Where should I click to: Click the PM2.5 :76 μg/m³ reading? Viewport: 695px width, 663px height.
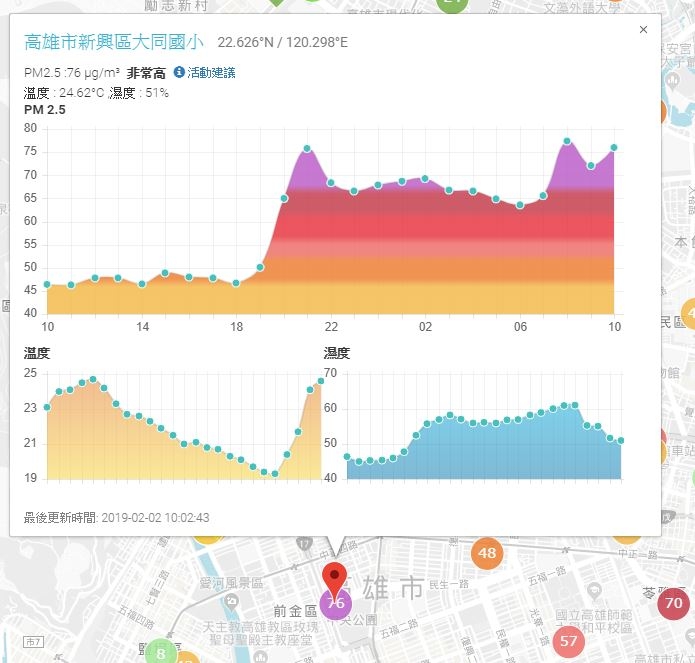point(72,73)
